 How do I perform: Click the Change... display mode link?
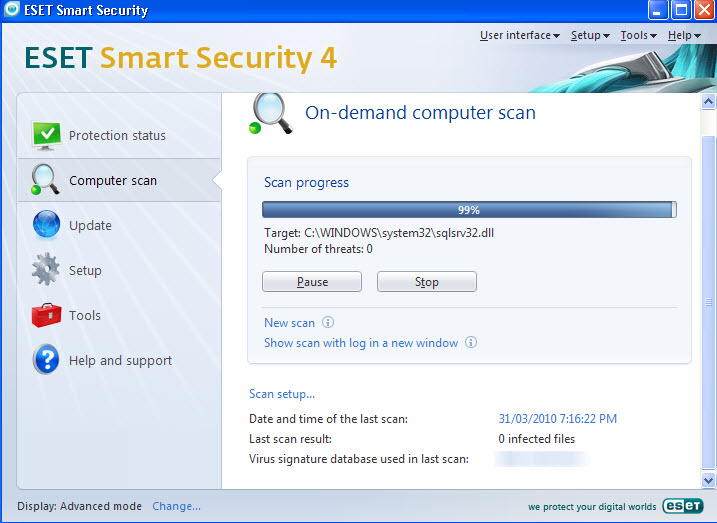click(x=177, y=506)
